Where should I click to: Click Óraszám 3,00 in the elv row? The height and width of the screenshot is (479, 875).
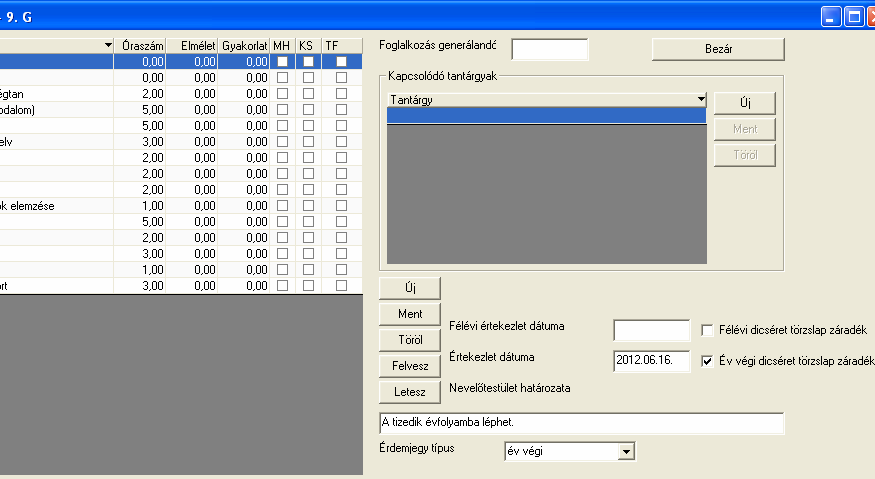pos(140,142)
